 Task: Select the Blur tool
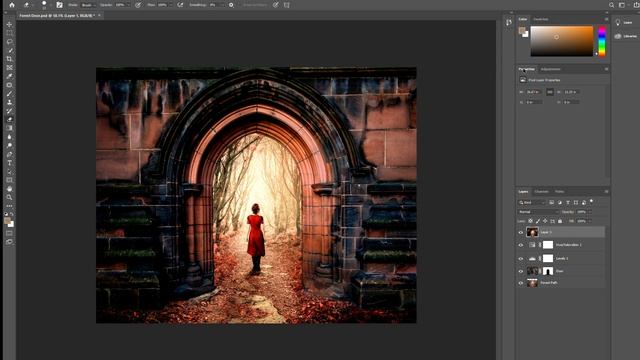pyautogui.click(x=9, y=137)
